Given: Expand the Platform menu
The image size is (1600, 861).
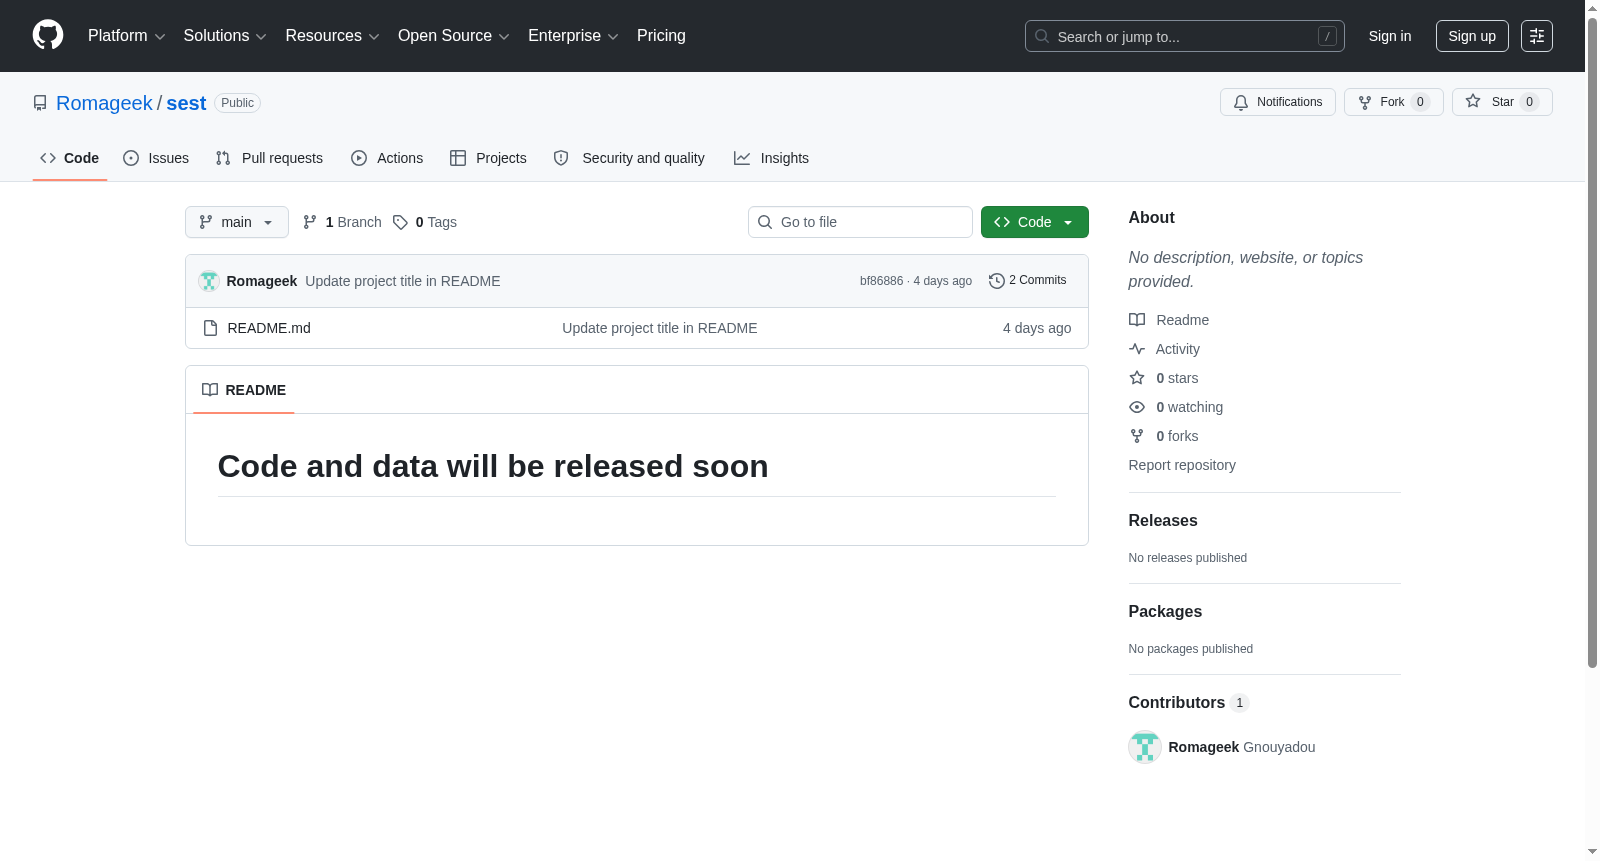Looking at the screenshot, I should [126, 36].
